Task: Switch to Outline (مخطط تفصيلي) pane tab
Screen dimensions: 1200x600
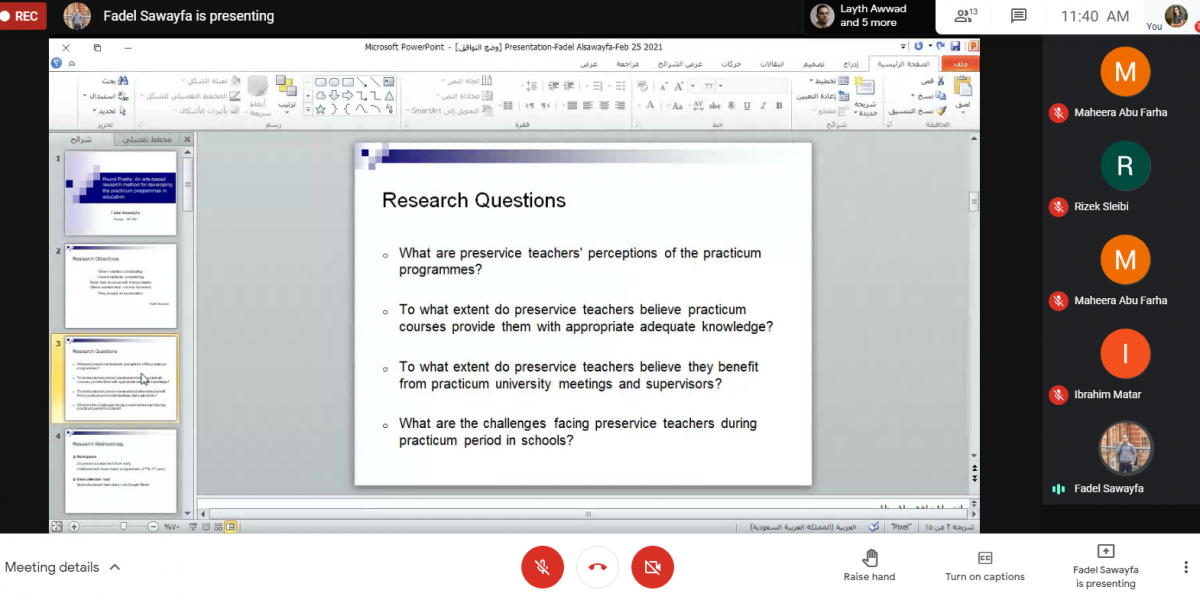Action: click(148, 140)
